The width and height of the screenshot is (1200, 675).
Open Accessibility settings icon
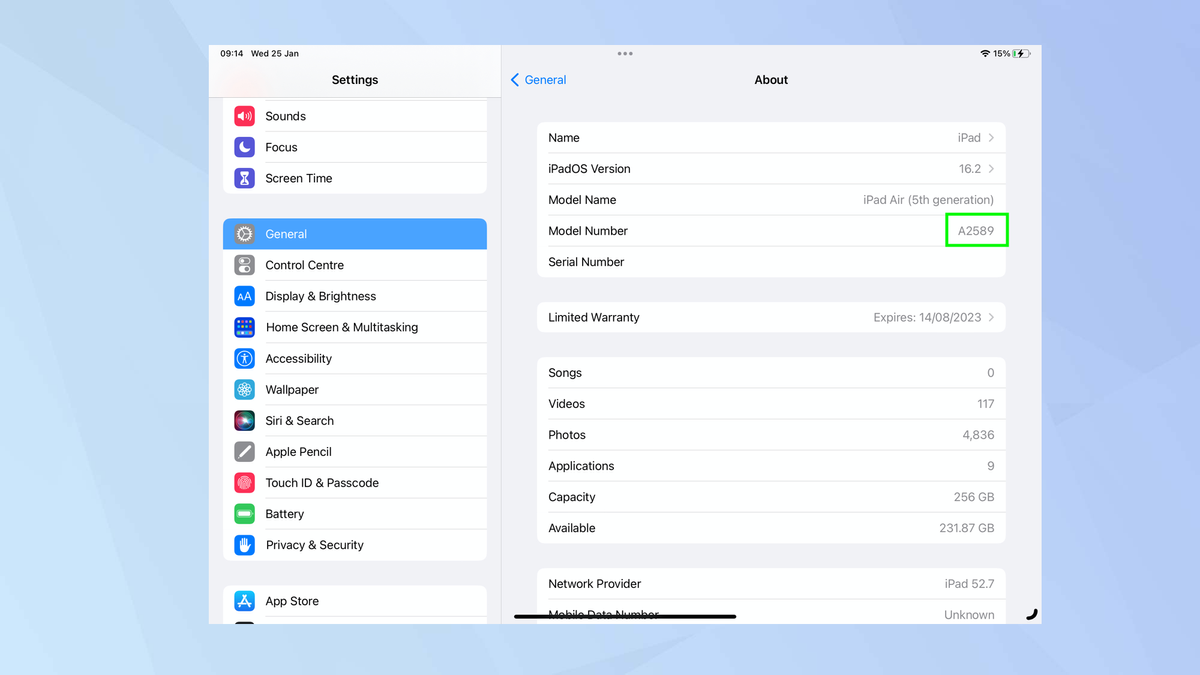tap(244, 358)
